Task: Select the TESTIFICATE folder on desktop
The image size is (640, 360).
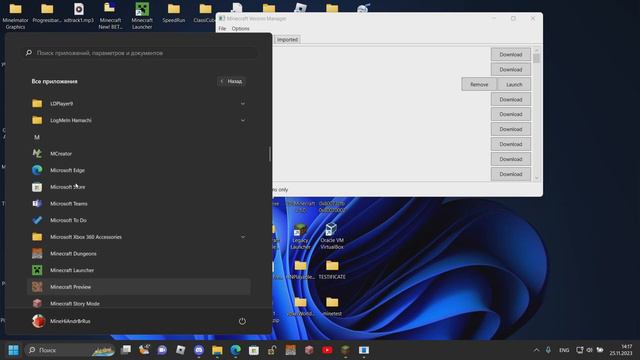Action: pyautogui.click(x=332, y=270)
